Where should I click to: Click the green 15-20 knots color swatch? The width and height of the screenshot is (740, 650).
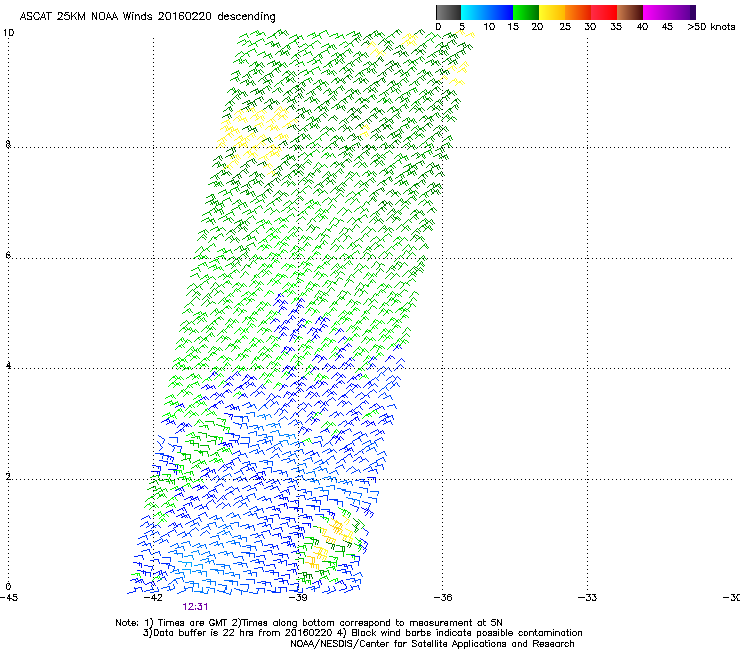point(526,12)
